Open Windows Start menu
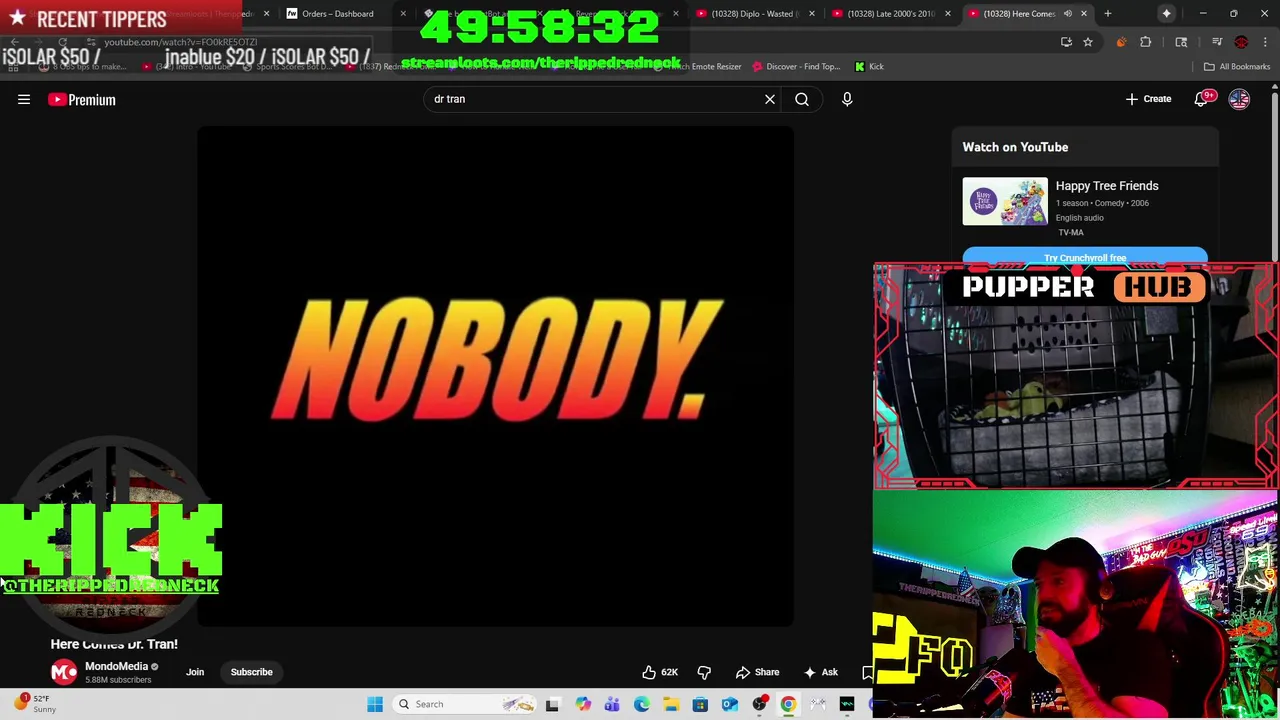Image resolution: width=1280 pixels, height=720 pixels. tap(375, 704)
